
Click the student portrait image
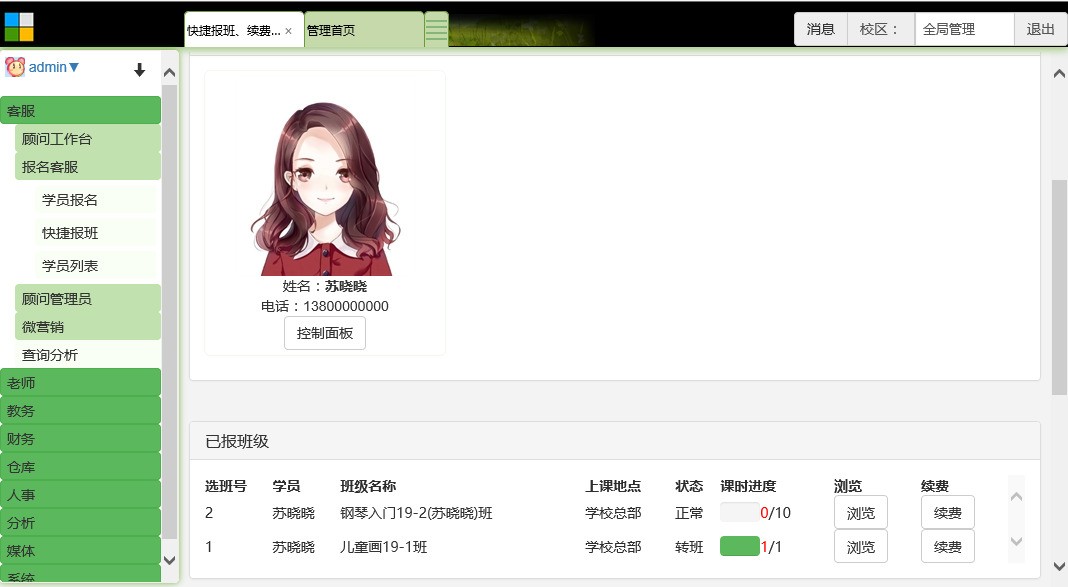[x=325, y=189]
